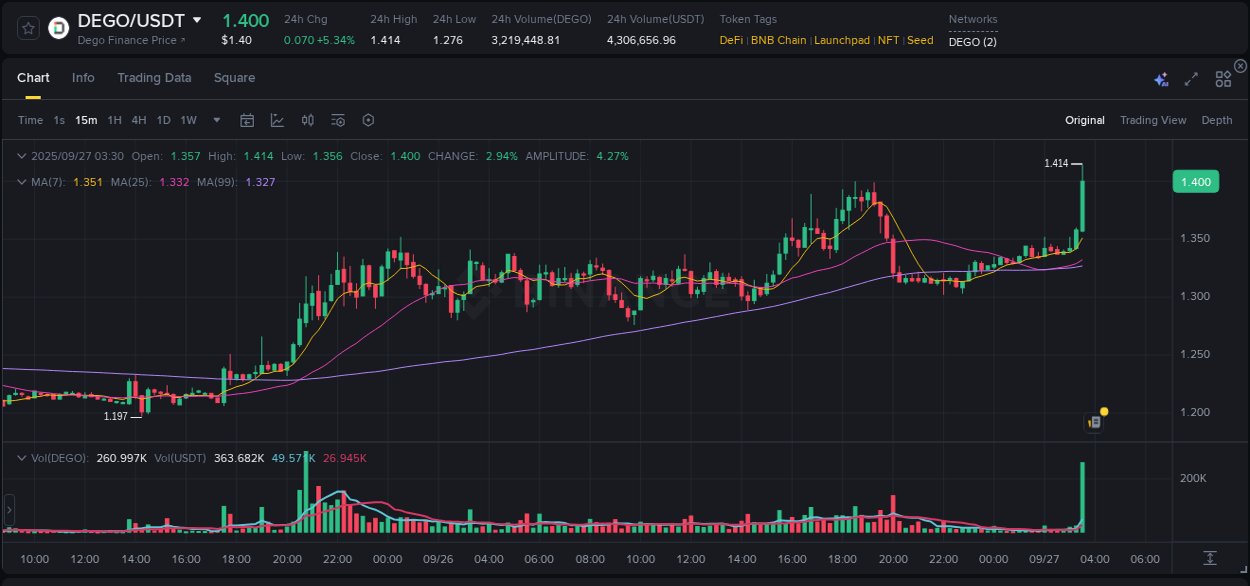Select the 1D timeframe
1250x586 pixels.
coord(163,120)
